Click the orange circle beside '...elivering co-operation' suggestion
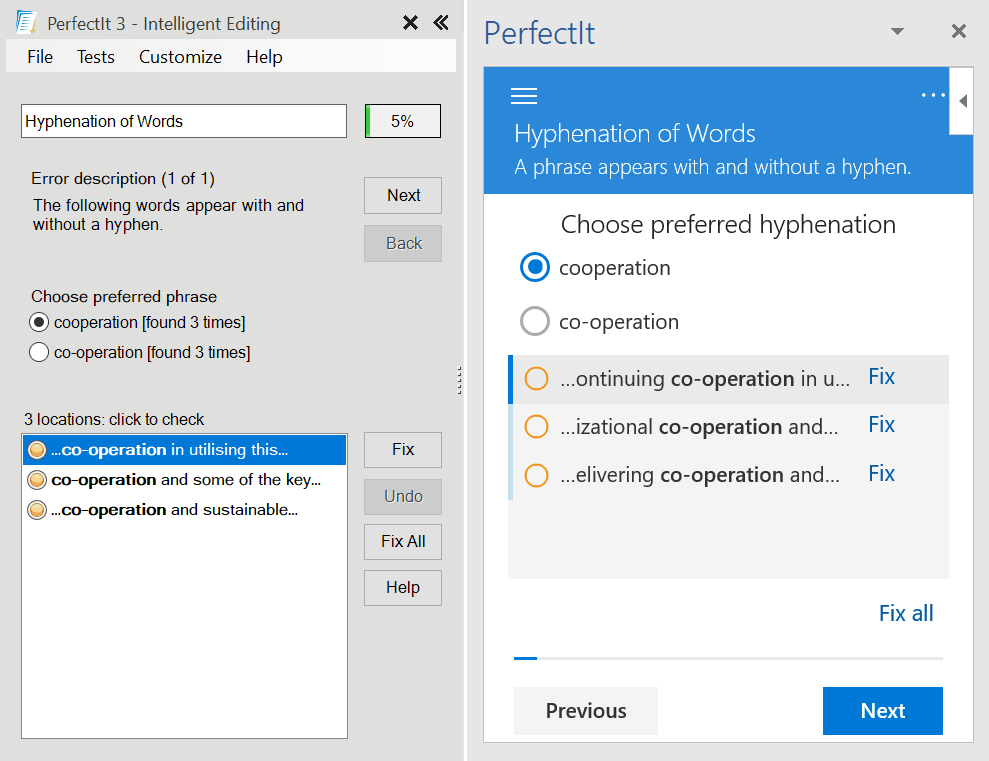Screen dimensions: 989x761 tap(536, 475)
